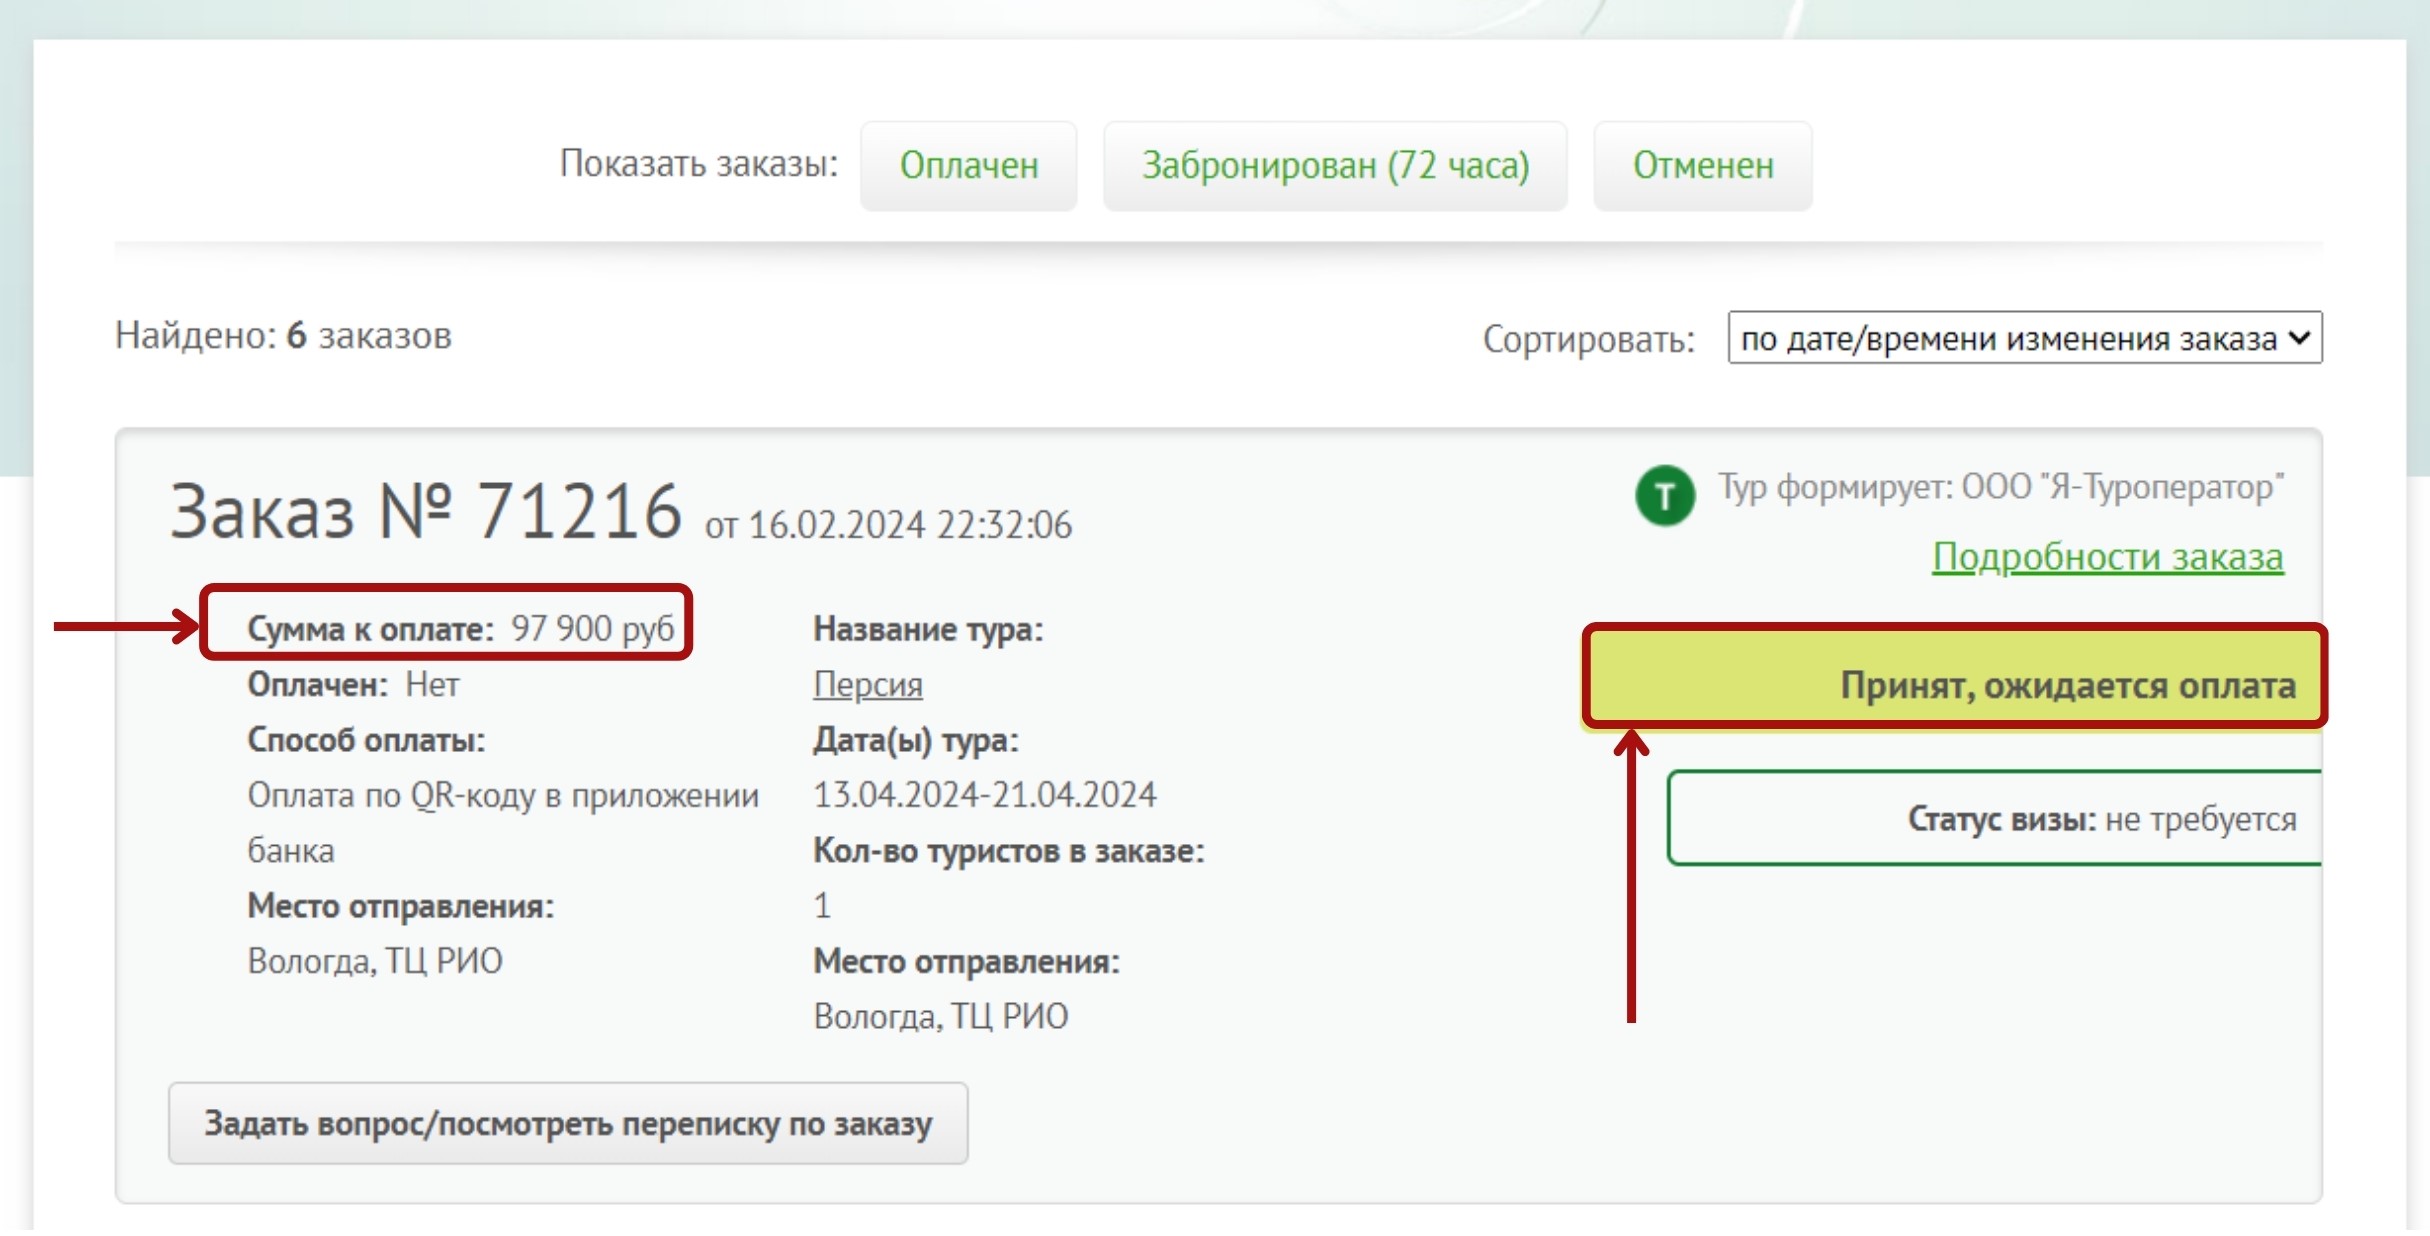The height and width of the screenshot is (1236, 2430).
Task: Click the Сумма к оплате amount
Action: tap(592, 628)
